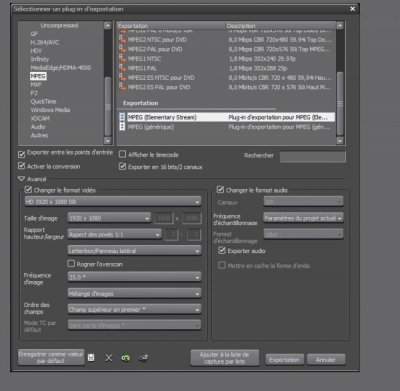Open the Aspect des pixels 1:1 dropdown
Viewport: 400px width, 391px height.
tap(115, 234)
